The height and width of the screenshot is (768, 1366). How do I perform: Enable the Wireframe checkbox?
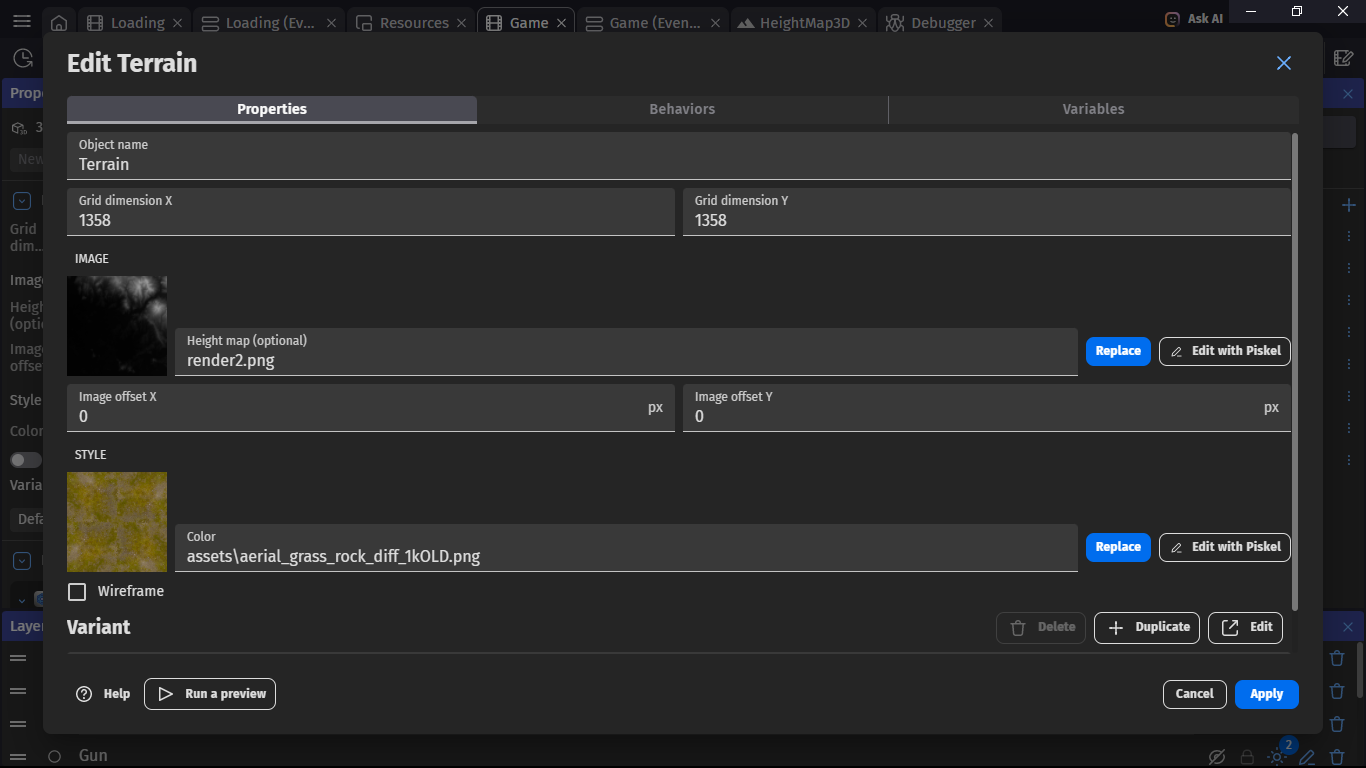(77, 591)
